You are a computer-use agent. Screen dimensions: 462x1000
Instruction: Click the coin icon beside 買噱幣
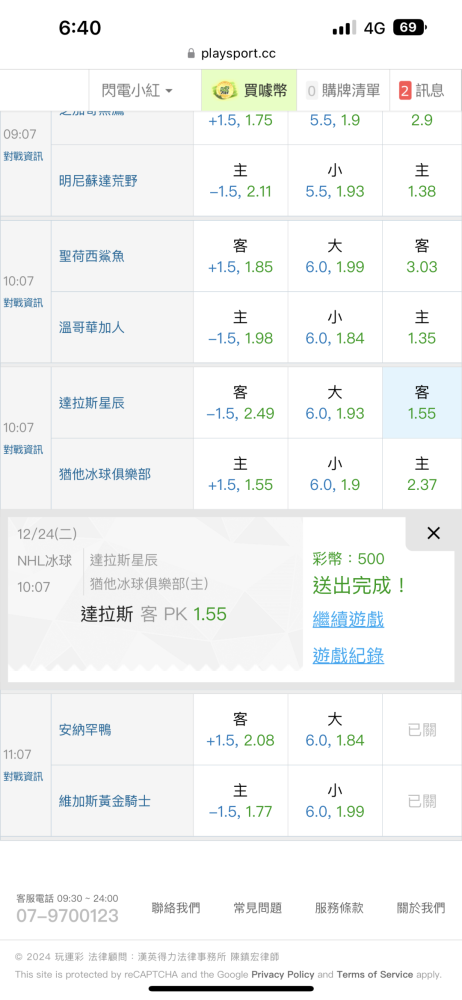point(224,91)
